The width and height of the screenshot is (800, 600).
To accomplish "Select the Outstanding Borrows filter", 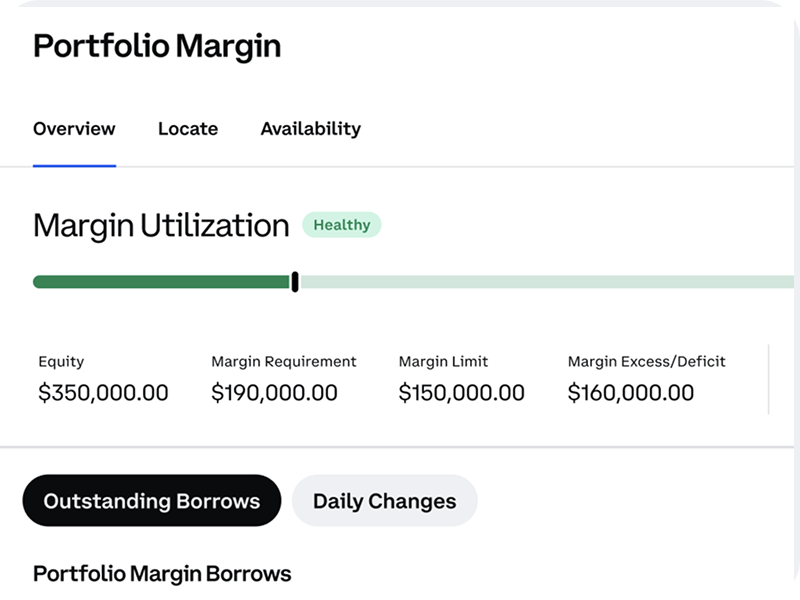I will 151,500.
